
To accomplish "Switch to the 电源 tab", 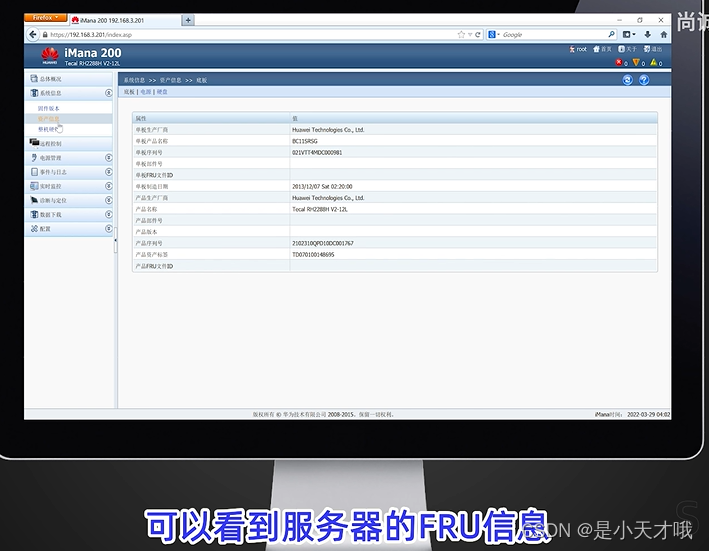I will (x=146, y=92).
